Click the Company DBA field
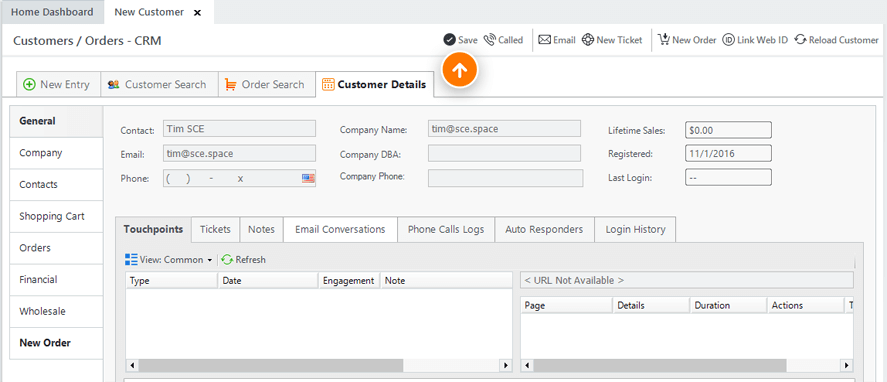This screenshot has width=887, height=382. point(504,153)
